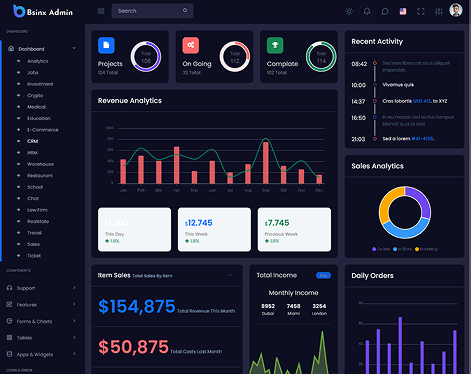Click the This Day revenue card
The height and width of the screenshot is (374, 471).
[x=134, y=229]
